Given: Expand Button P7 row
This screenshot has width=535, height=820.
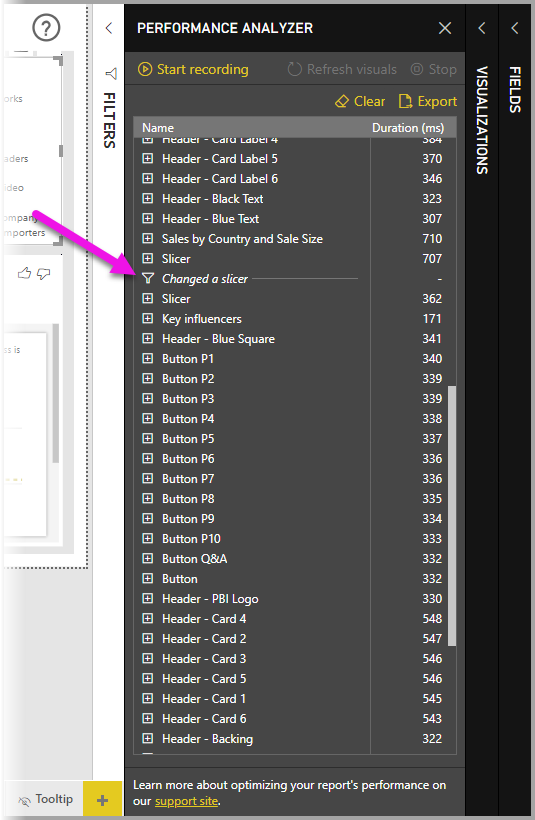Looking at the screenshot, I should 148,479.
